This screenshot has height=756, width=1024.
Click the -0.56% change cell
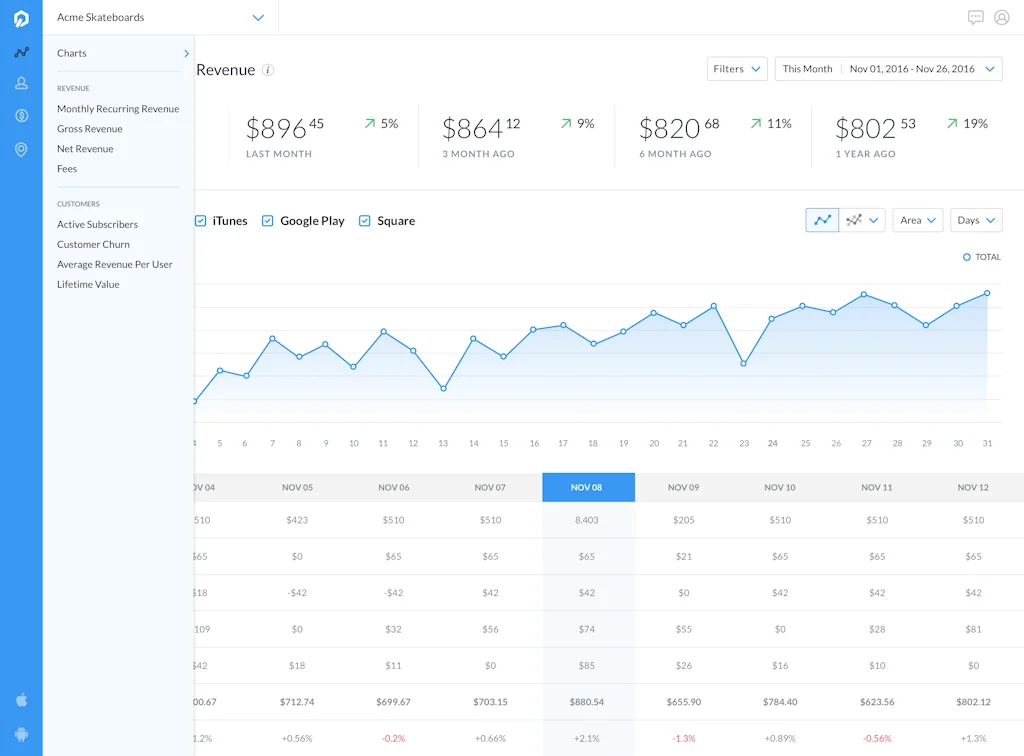[877, 738]
